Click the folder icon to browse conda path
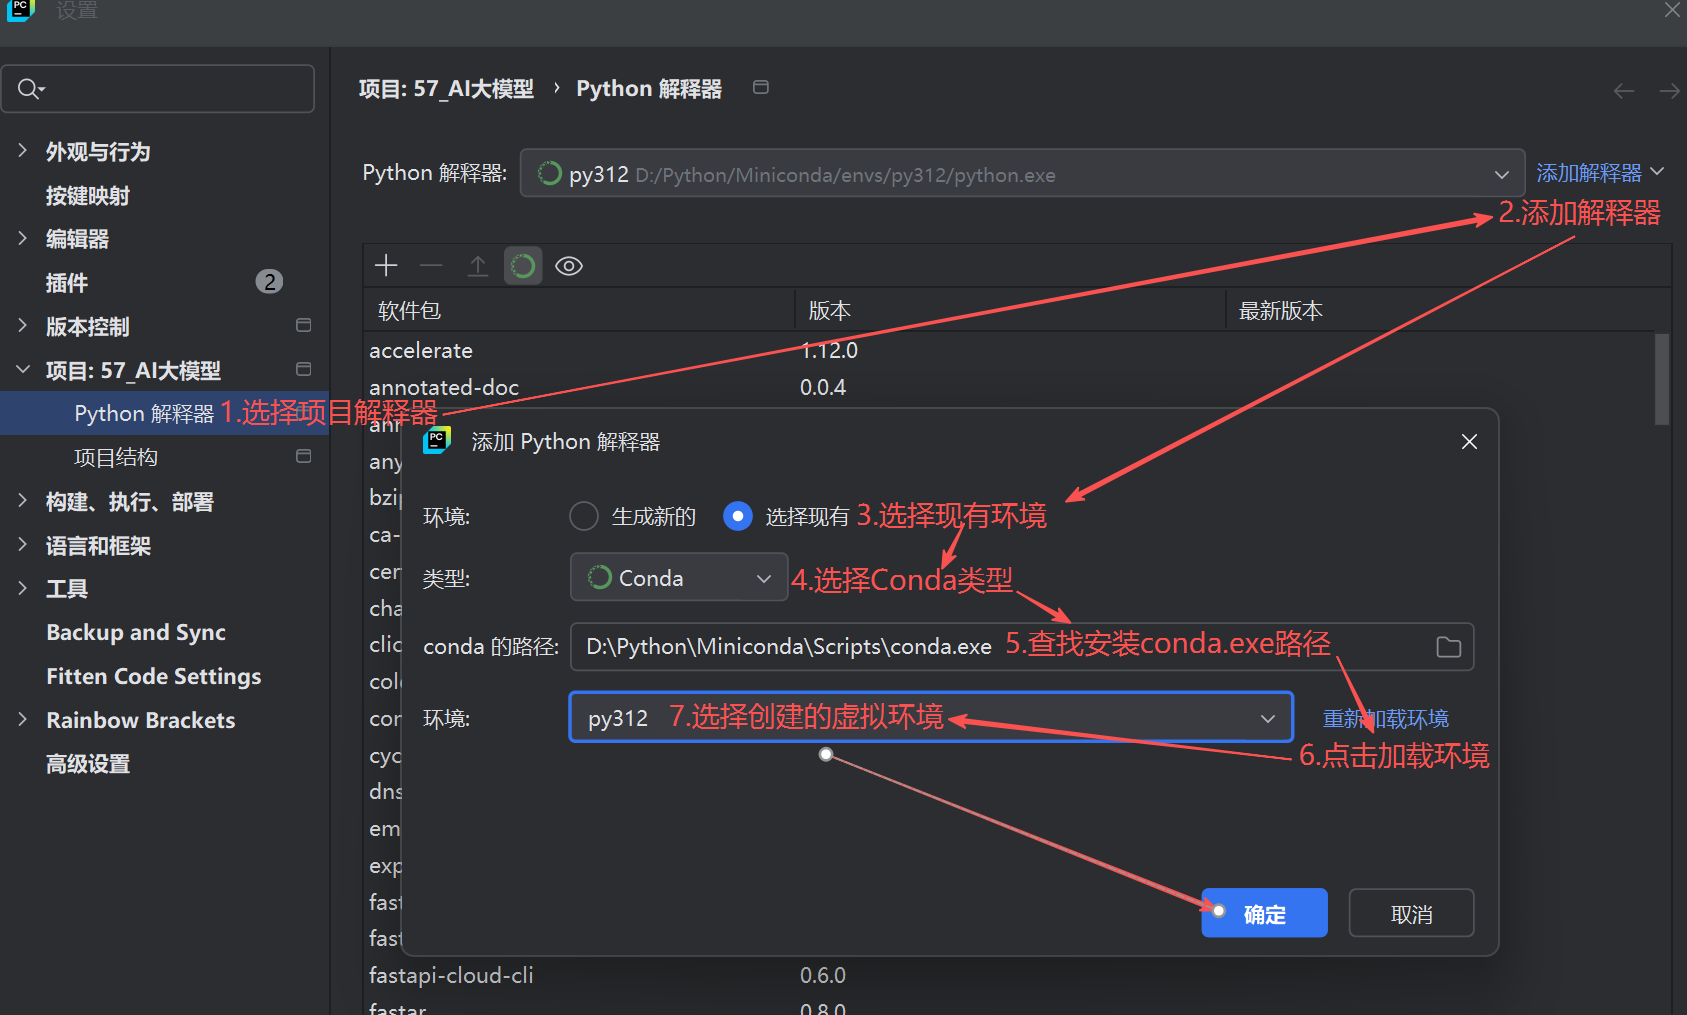Image resolution: width=1687 pixels, height=1015 pixels. pos(1448,647)
